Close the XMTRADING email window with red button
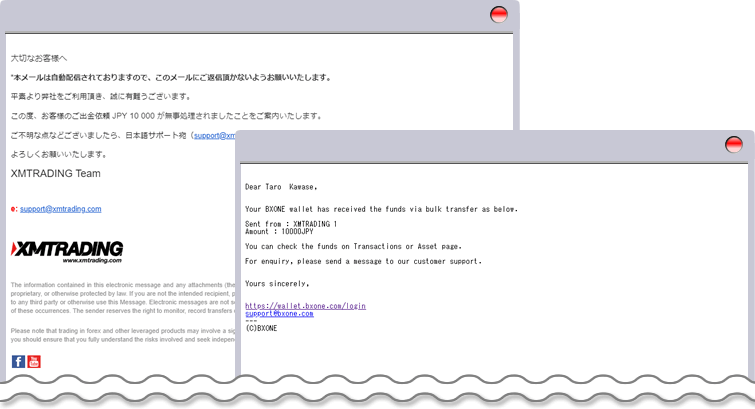This screenshot has width=755, height=409. [x=497, y=15]
